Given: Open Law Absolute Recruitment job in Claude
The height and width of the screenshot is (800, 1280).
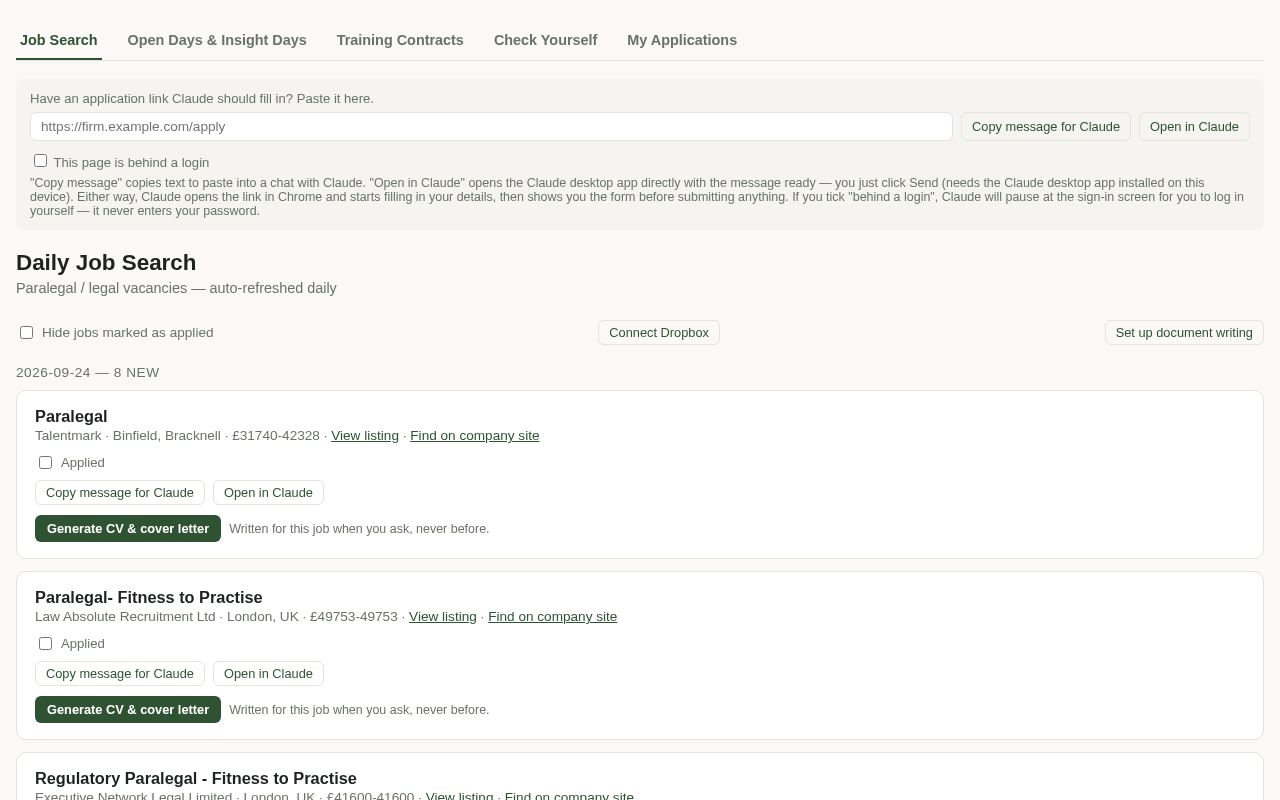Looking at the screenshot, I should click(268, 674).
